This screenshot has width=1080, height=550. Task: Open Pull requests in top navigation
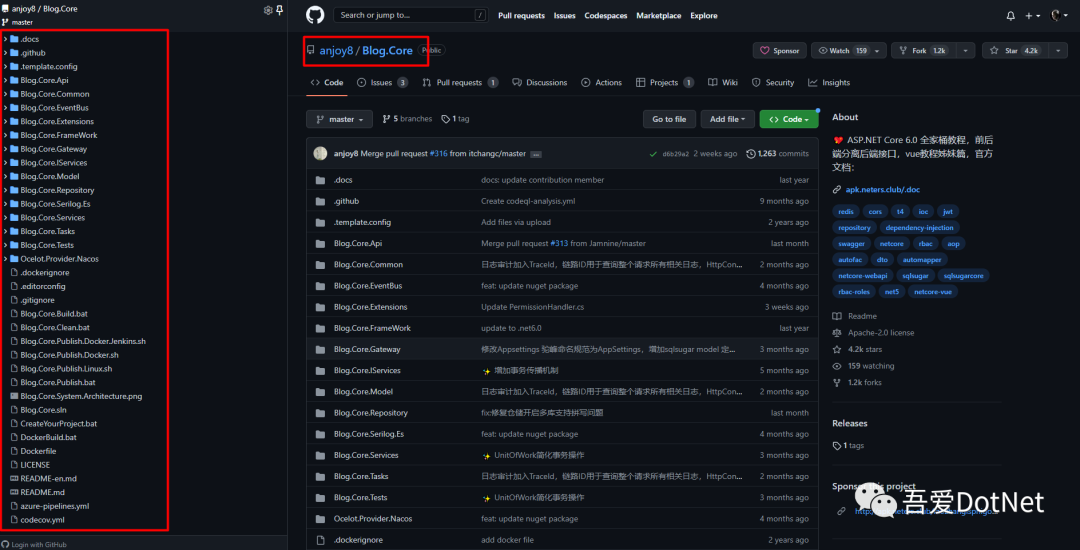click(521, 16)
